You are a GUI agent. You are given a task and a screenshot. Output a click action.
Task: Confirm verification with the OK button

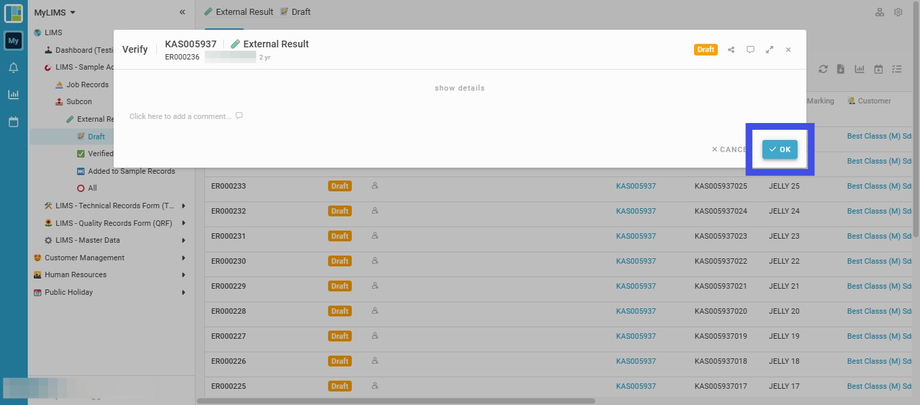point(780,149)
